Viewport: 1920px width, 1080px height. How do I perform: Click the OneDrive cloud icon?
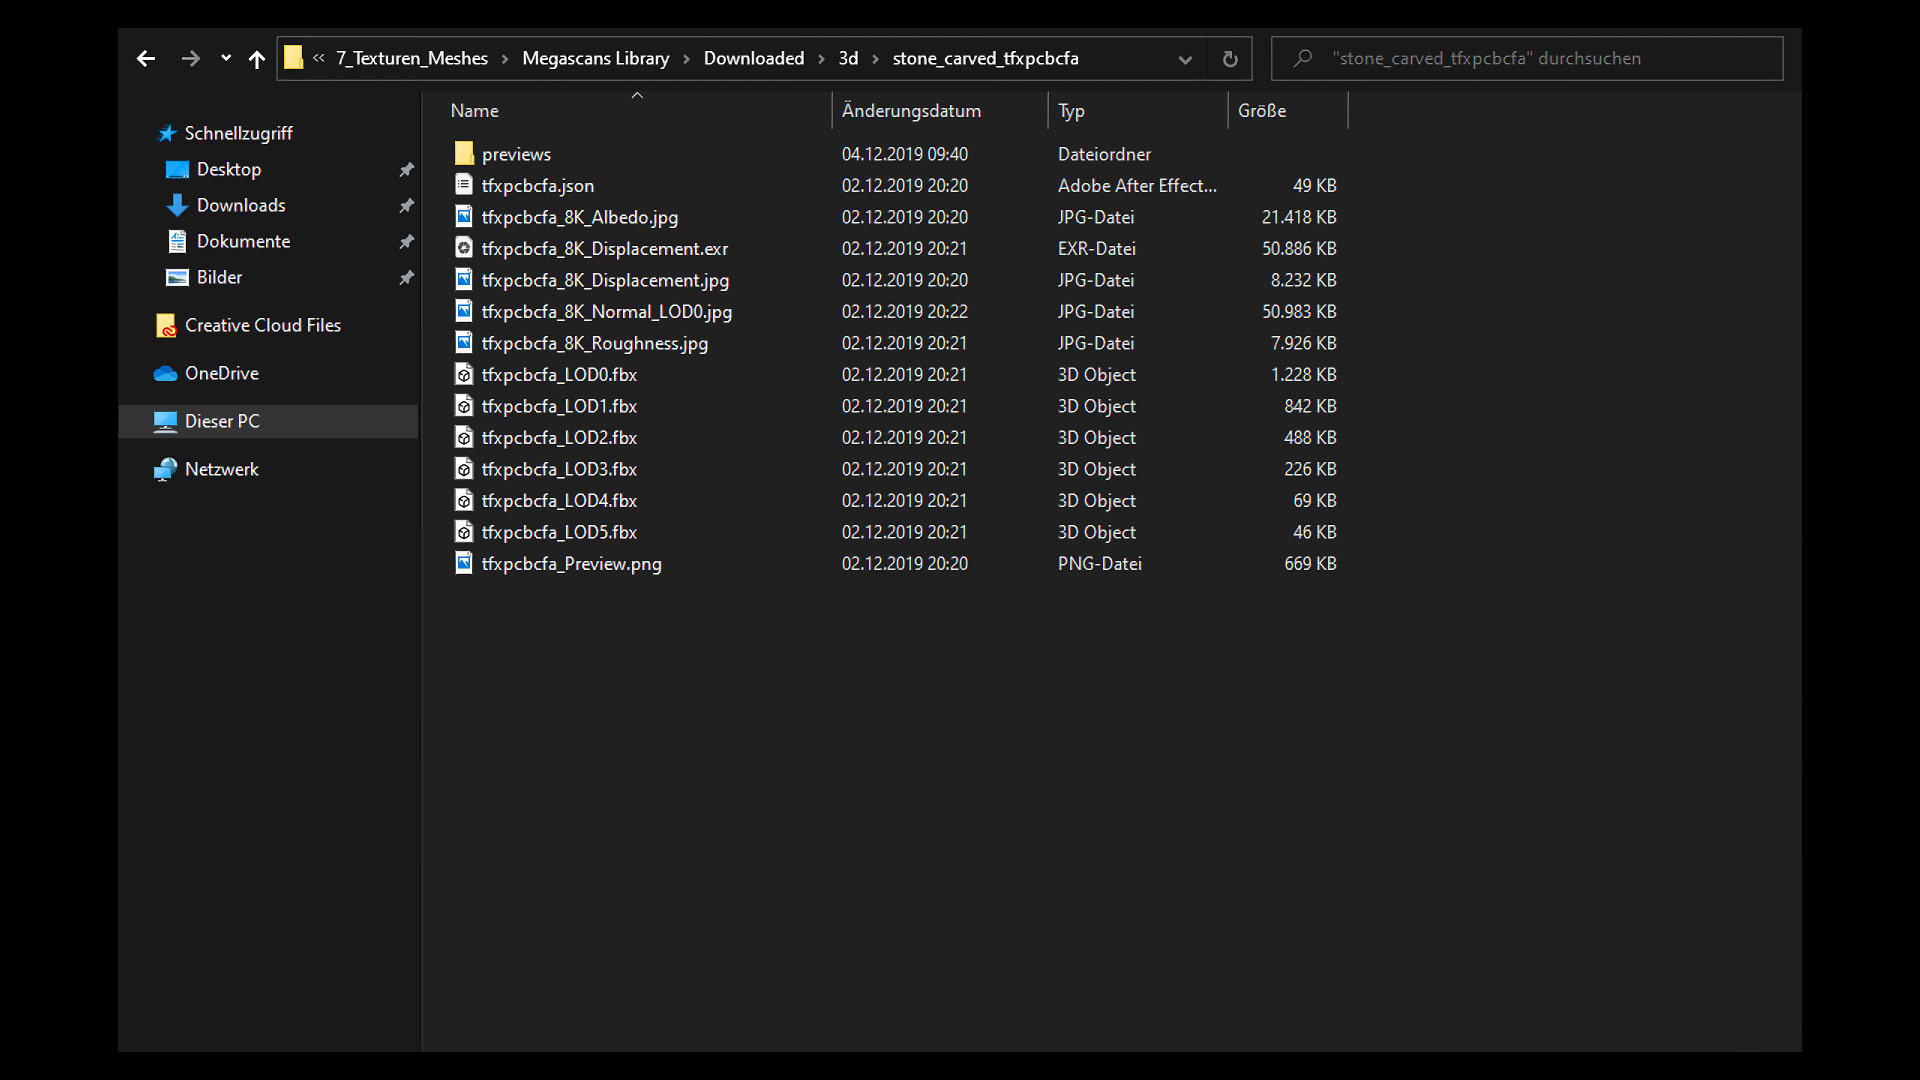pyautogui.click(x=165, y=373)
